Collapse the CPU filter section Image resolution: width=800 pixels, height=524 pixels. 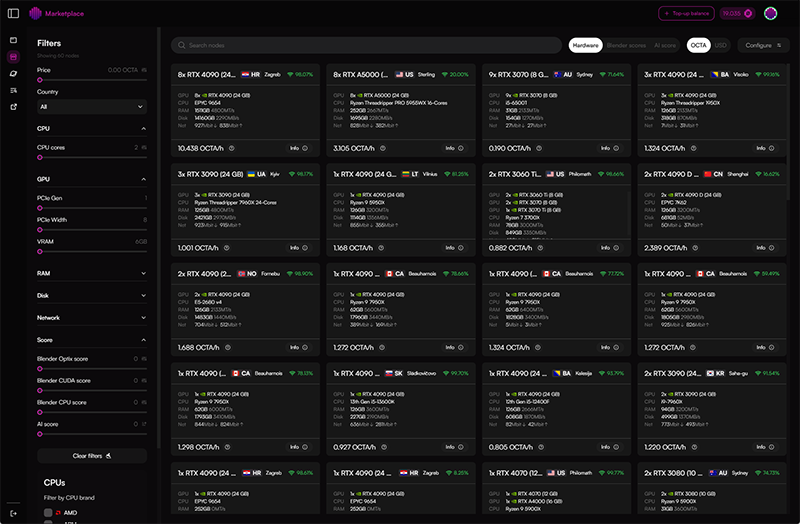coord(143,129)
